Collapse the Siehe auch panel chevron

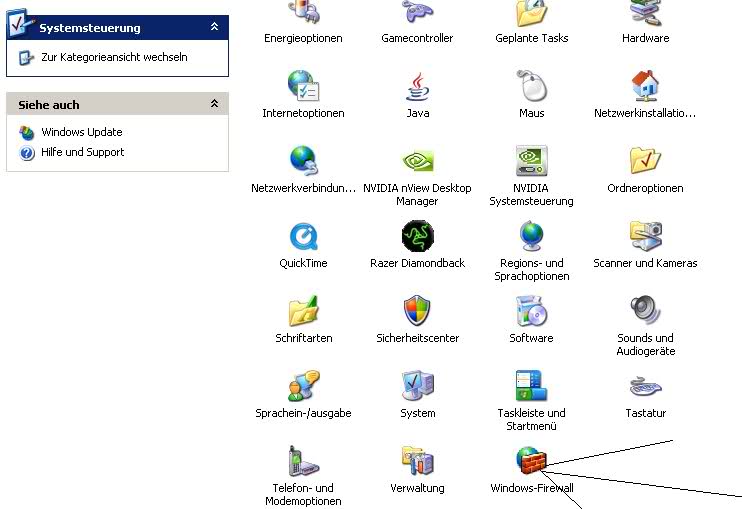tap(214, 104)
